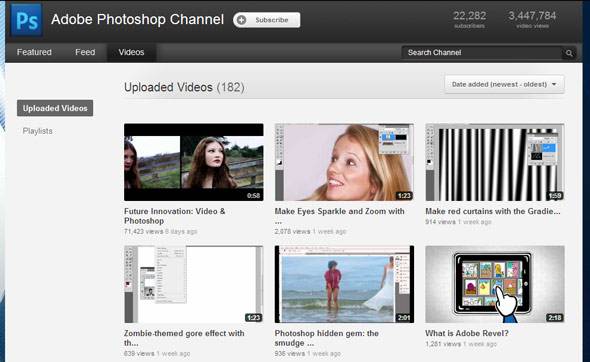Click the 2:01 duration badge
The height and width of the screenshot is (362, 590).
[x=404, y=318]
